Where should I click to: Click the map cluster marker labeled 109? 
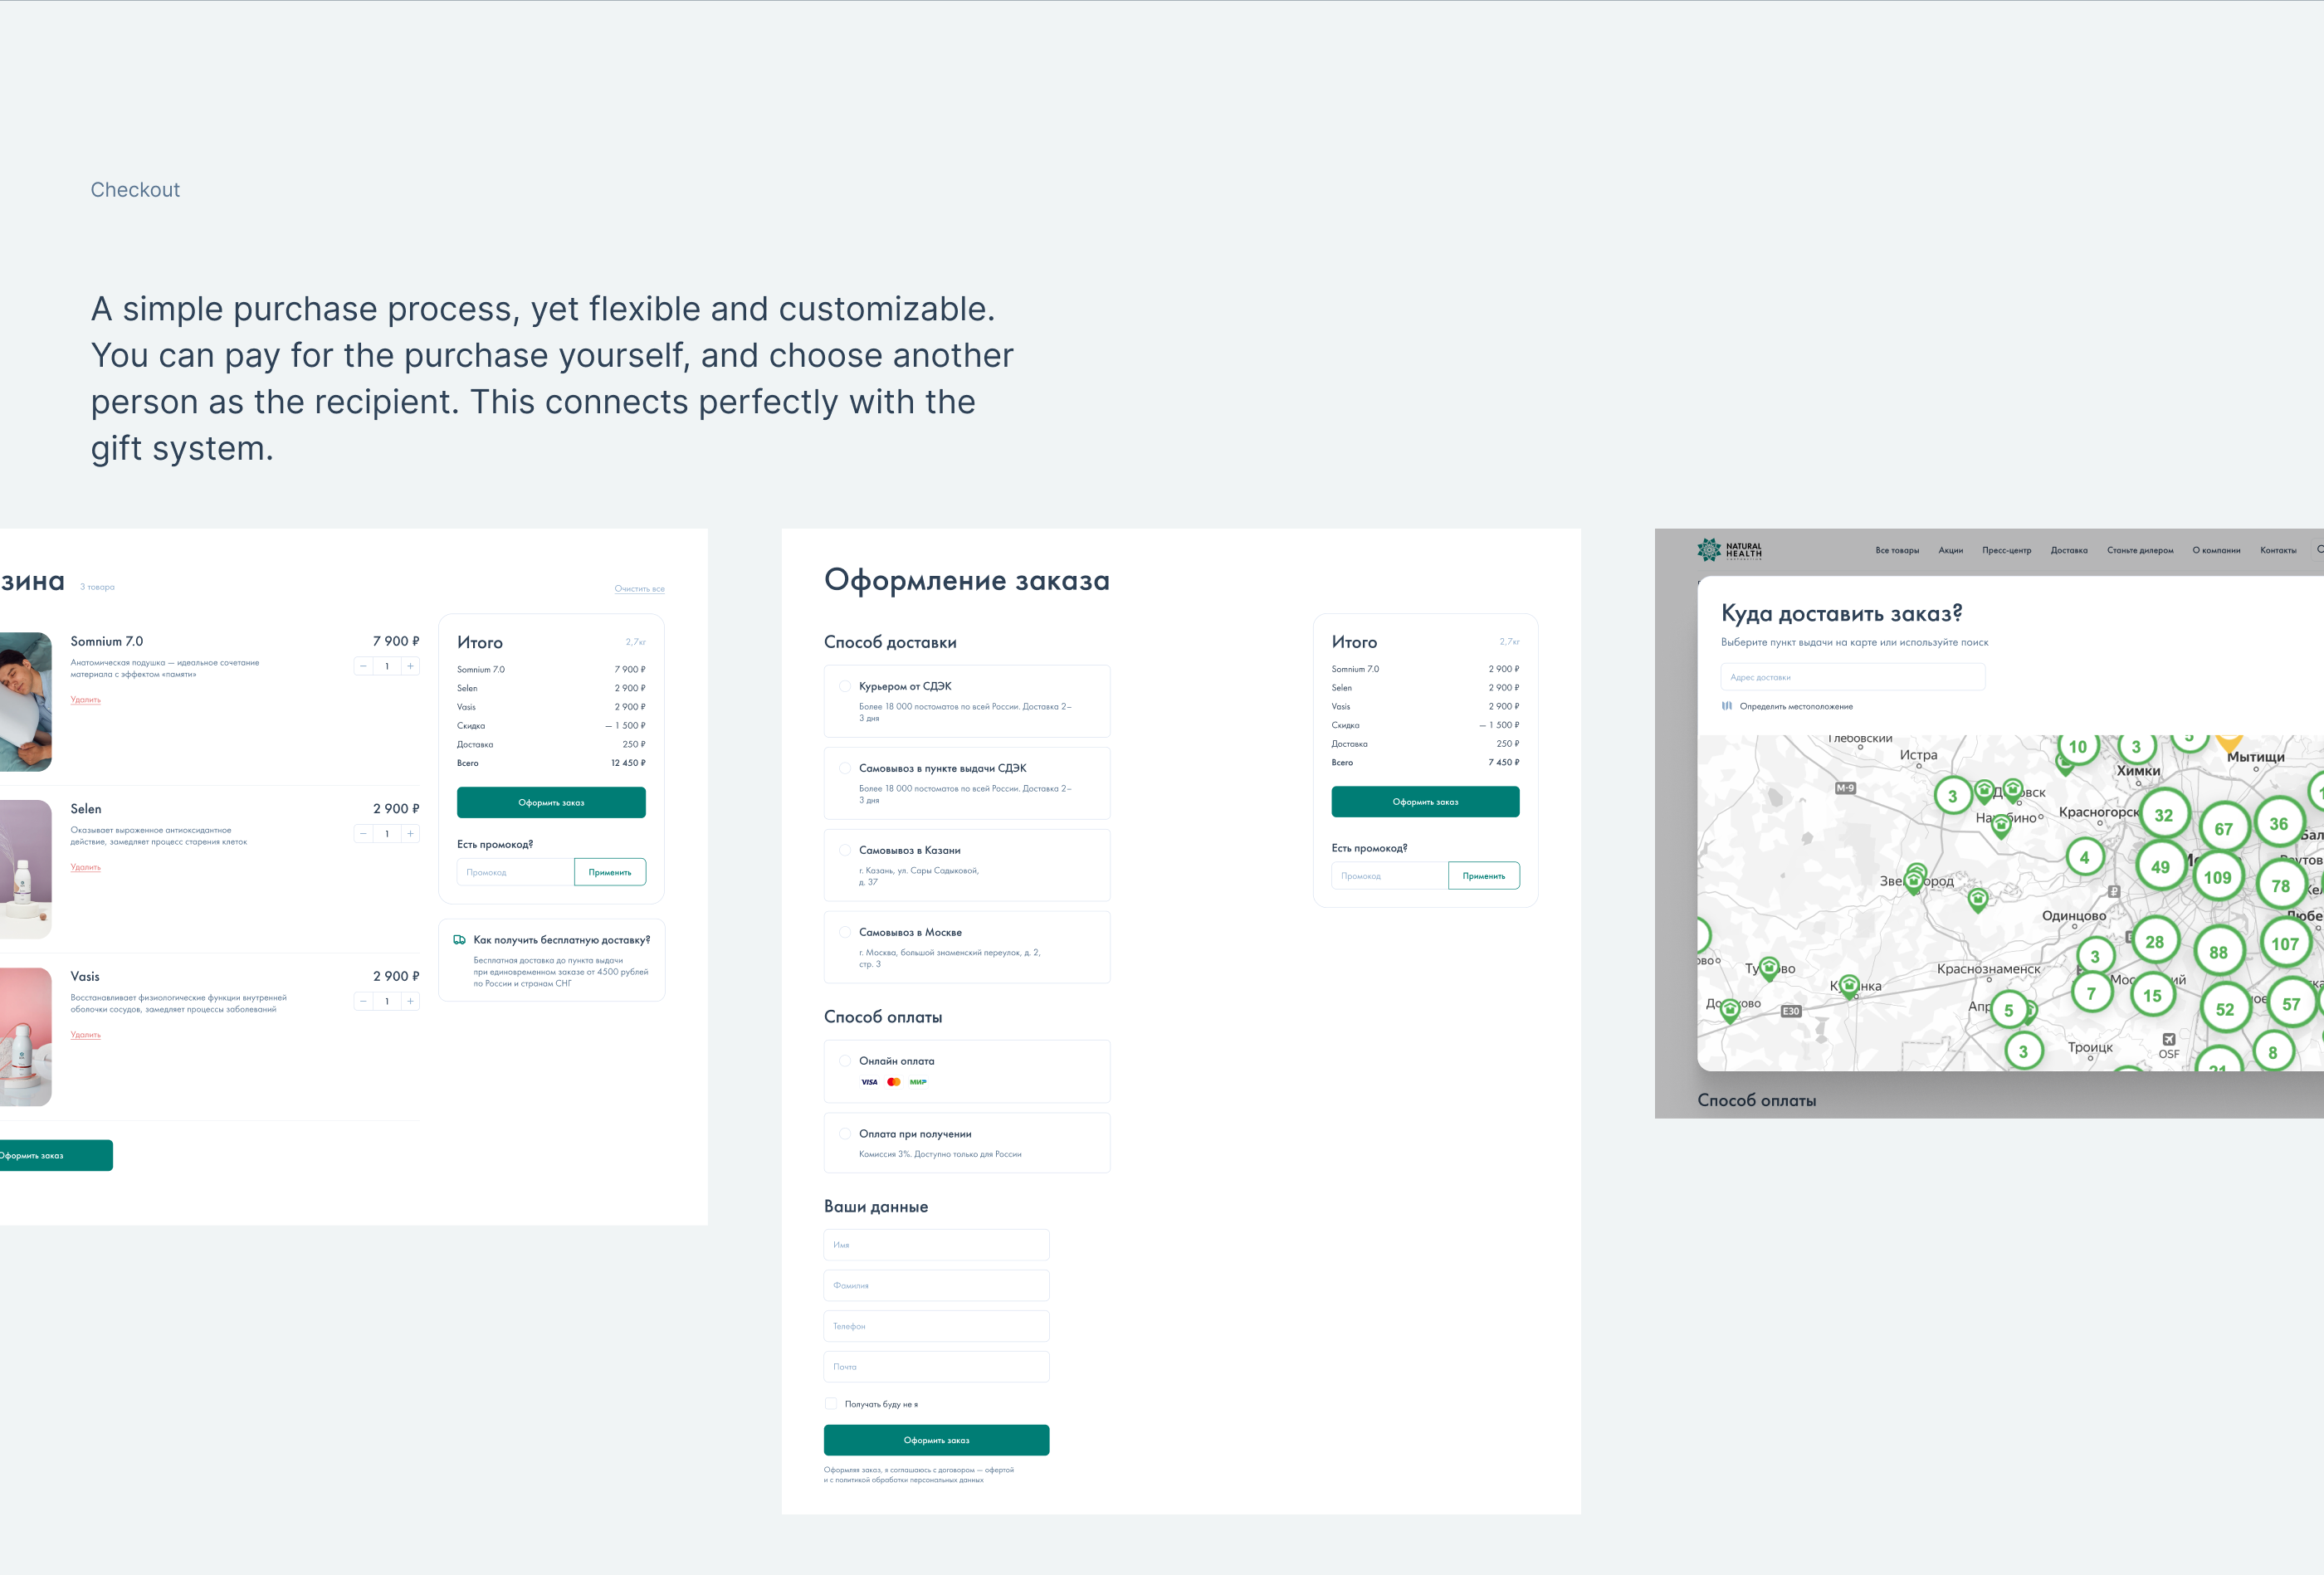[2217, 877]
